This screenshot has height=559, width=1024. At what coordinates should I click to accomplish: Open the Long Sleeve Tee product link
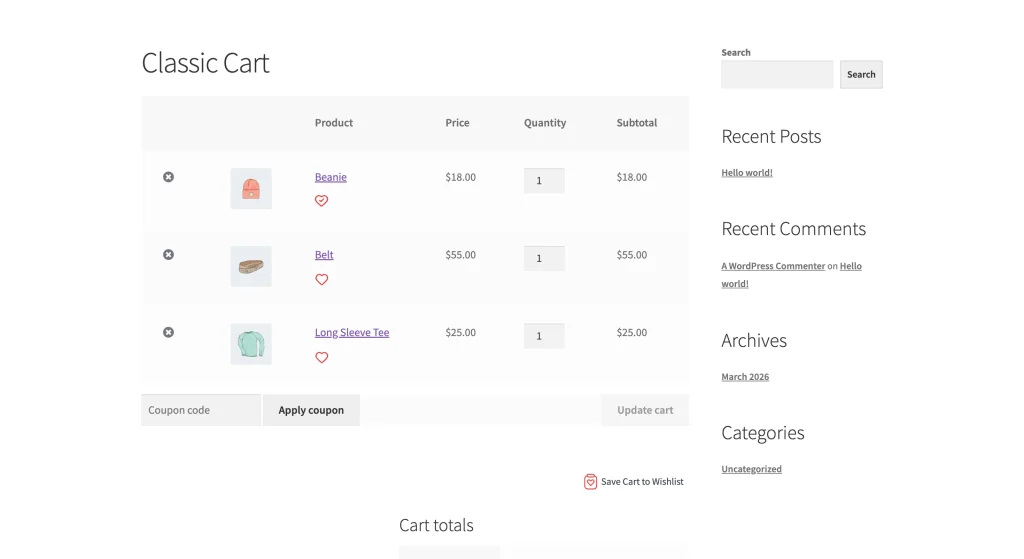pos(352,332)
